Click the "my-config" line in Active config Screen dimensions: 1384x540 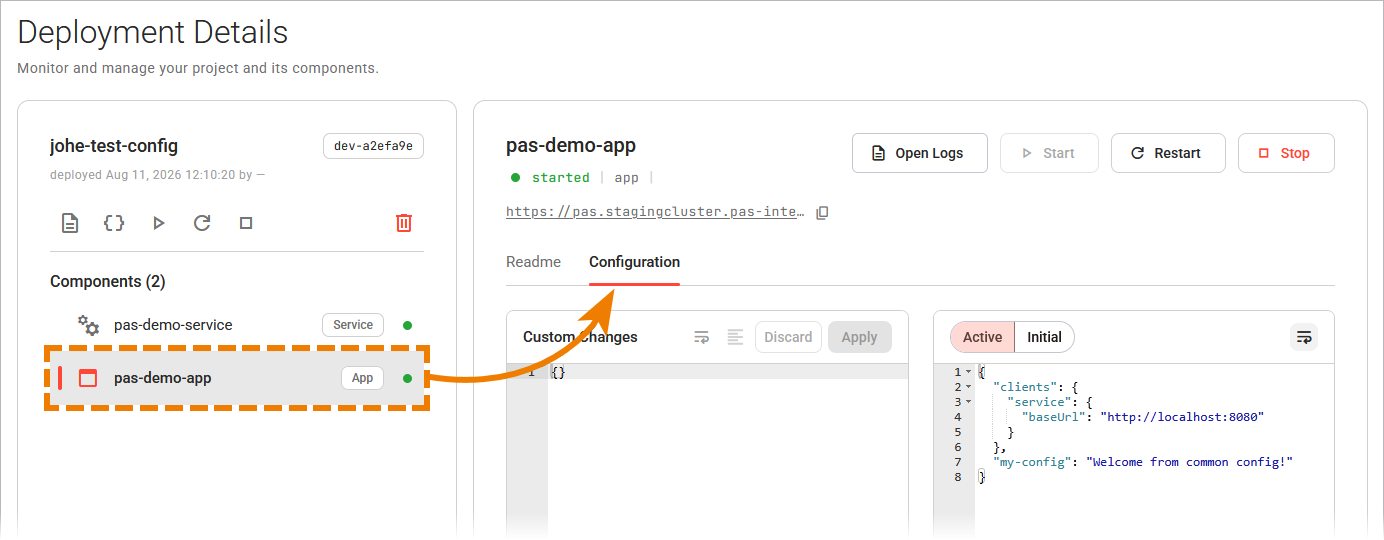[x=1144, y=462]
